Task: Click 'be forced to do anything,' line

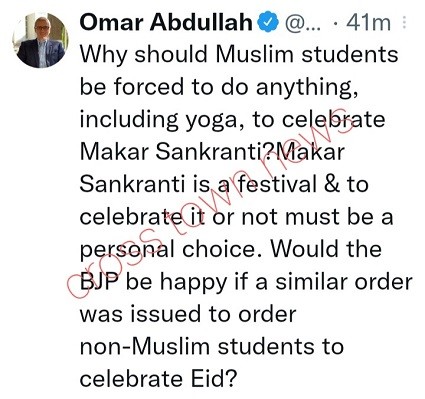Action: [x=219, y=86]
